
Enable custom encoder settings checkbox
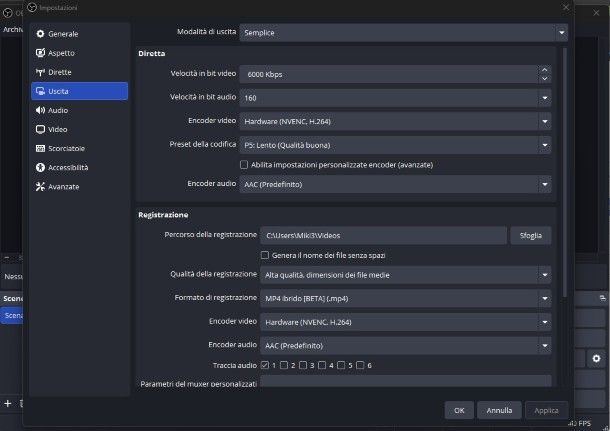tap(245, 164)
